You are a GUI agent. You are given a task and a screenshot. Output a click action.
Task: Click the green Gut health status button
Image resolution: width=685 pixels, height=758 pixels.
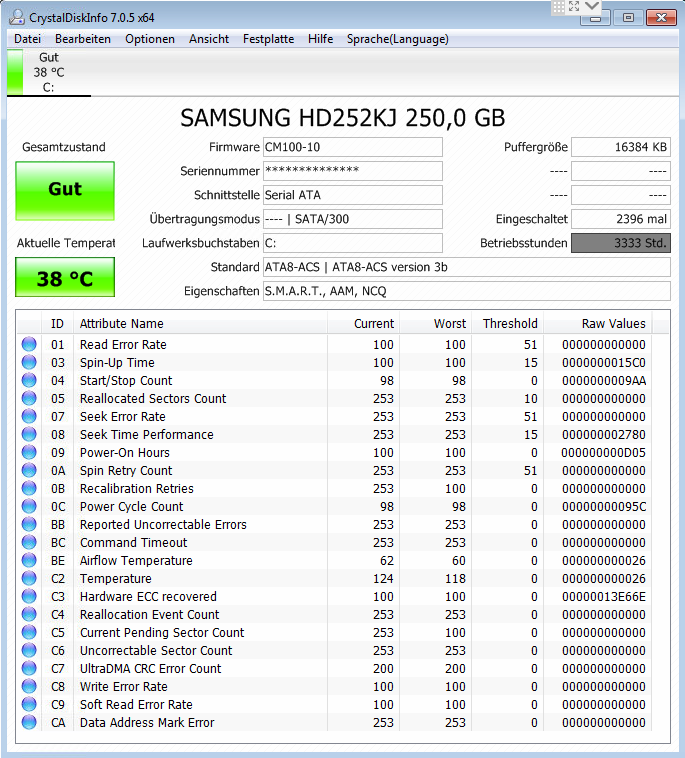click(65, 190)
